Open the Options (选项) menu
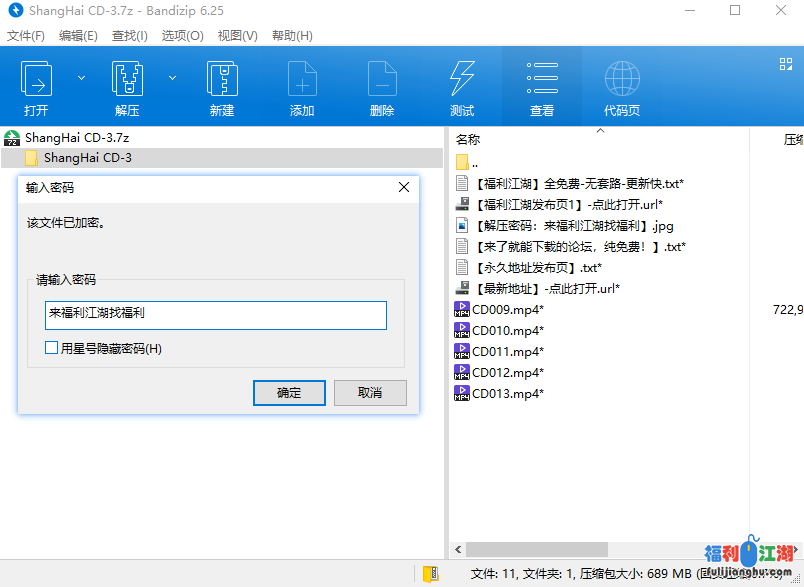This screenshot has width=804, height=587. [182, 35]
